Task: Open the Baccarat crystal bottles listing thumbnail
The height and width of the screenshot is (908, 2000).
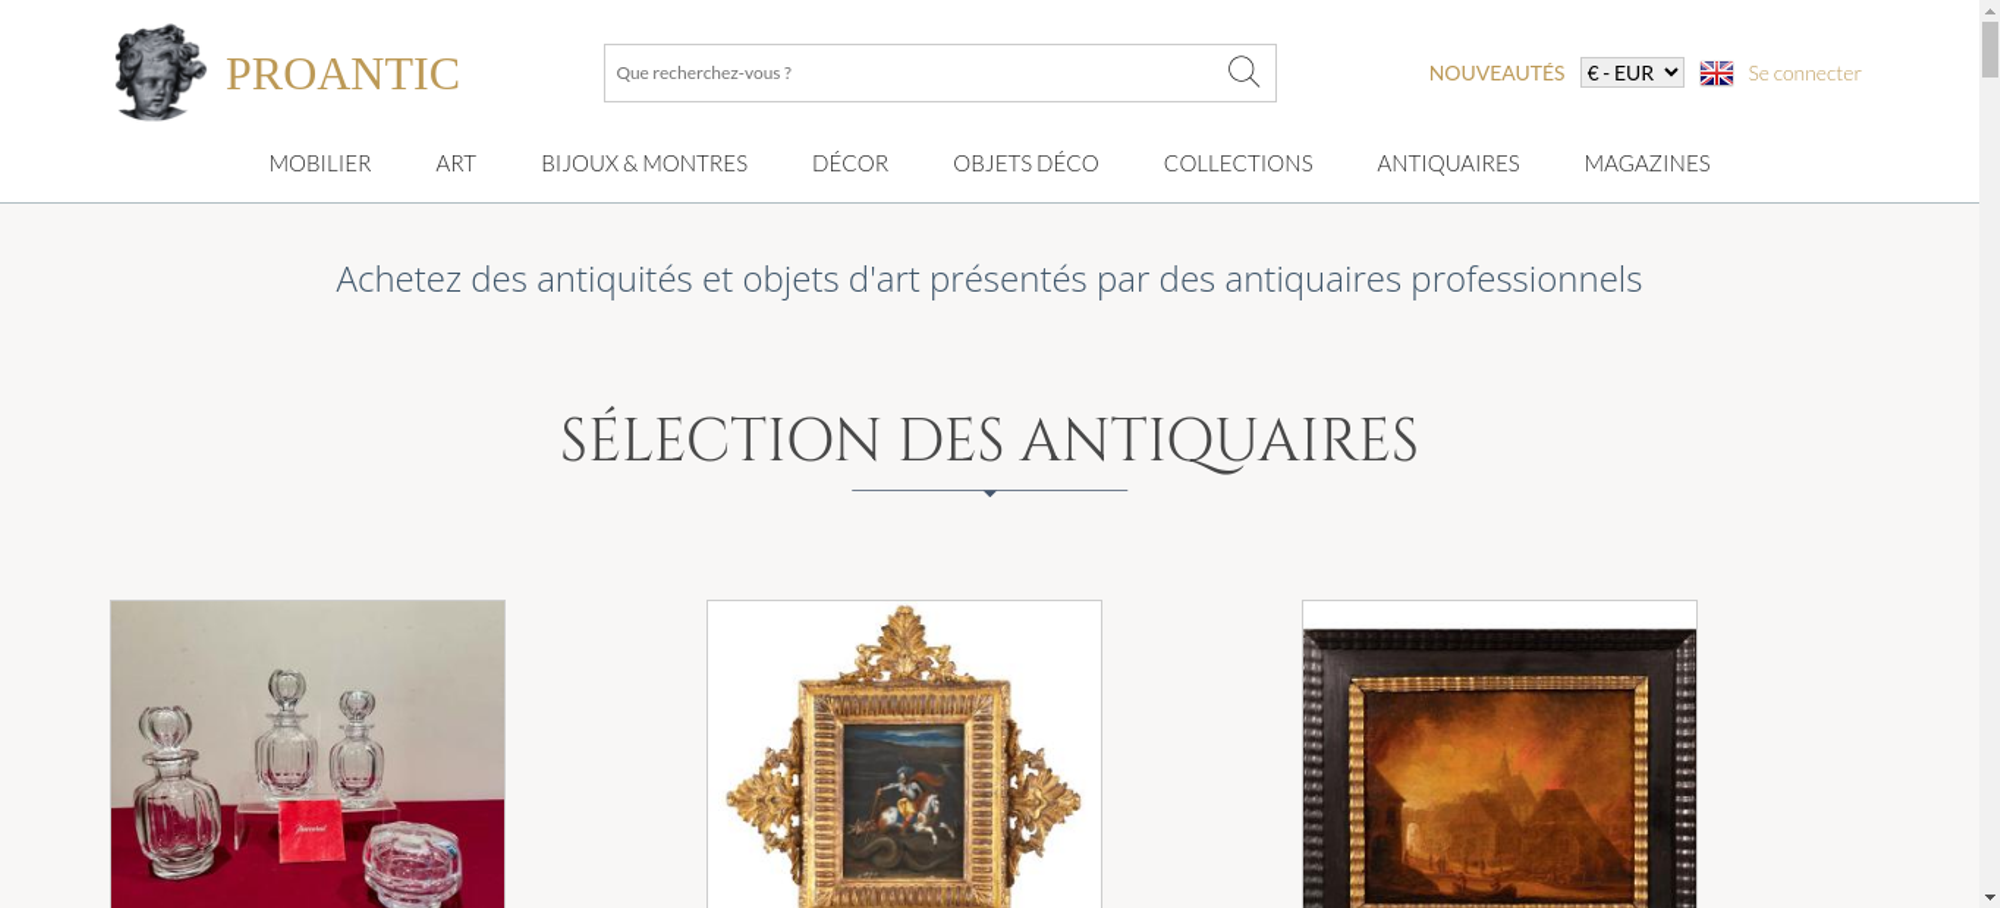Action: coord(308,754)
